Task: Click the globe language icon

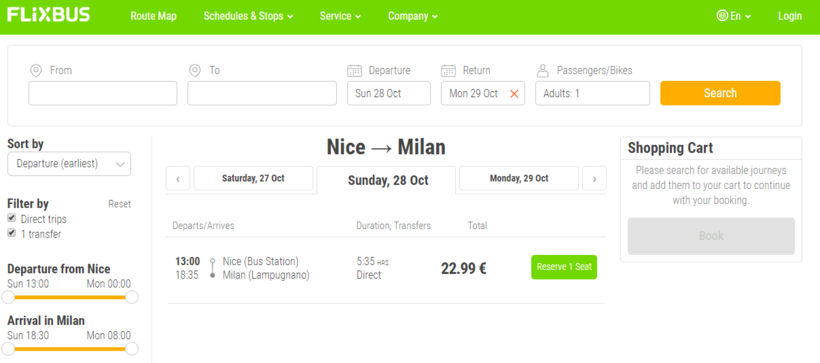Action: [x=722, y=16]
